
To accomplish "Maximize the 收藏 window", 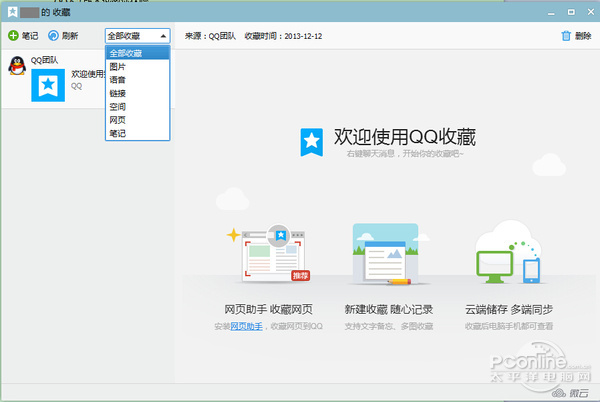I will 571,12.
